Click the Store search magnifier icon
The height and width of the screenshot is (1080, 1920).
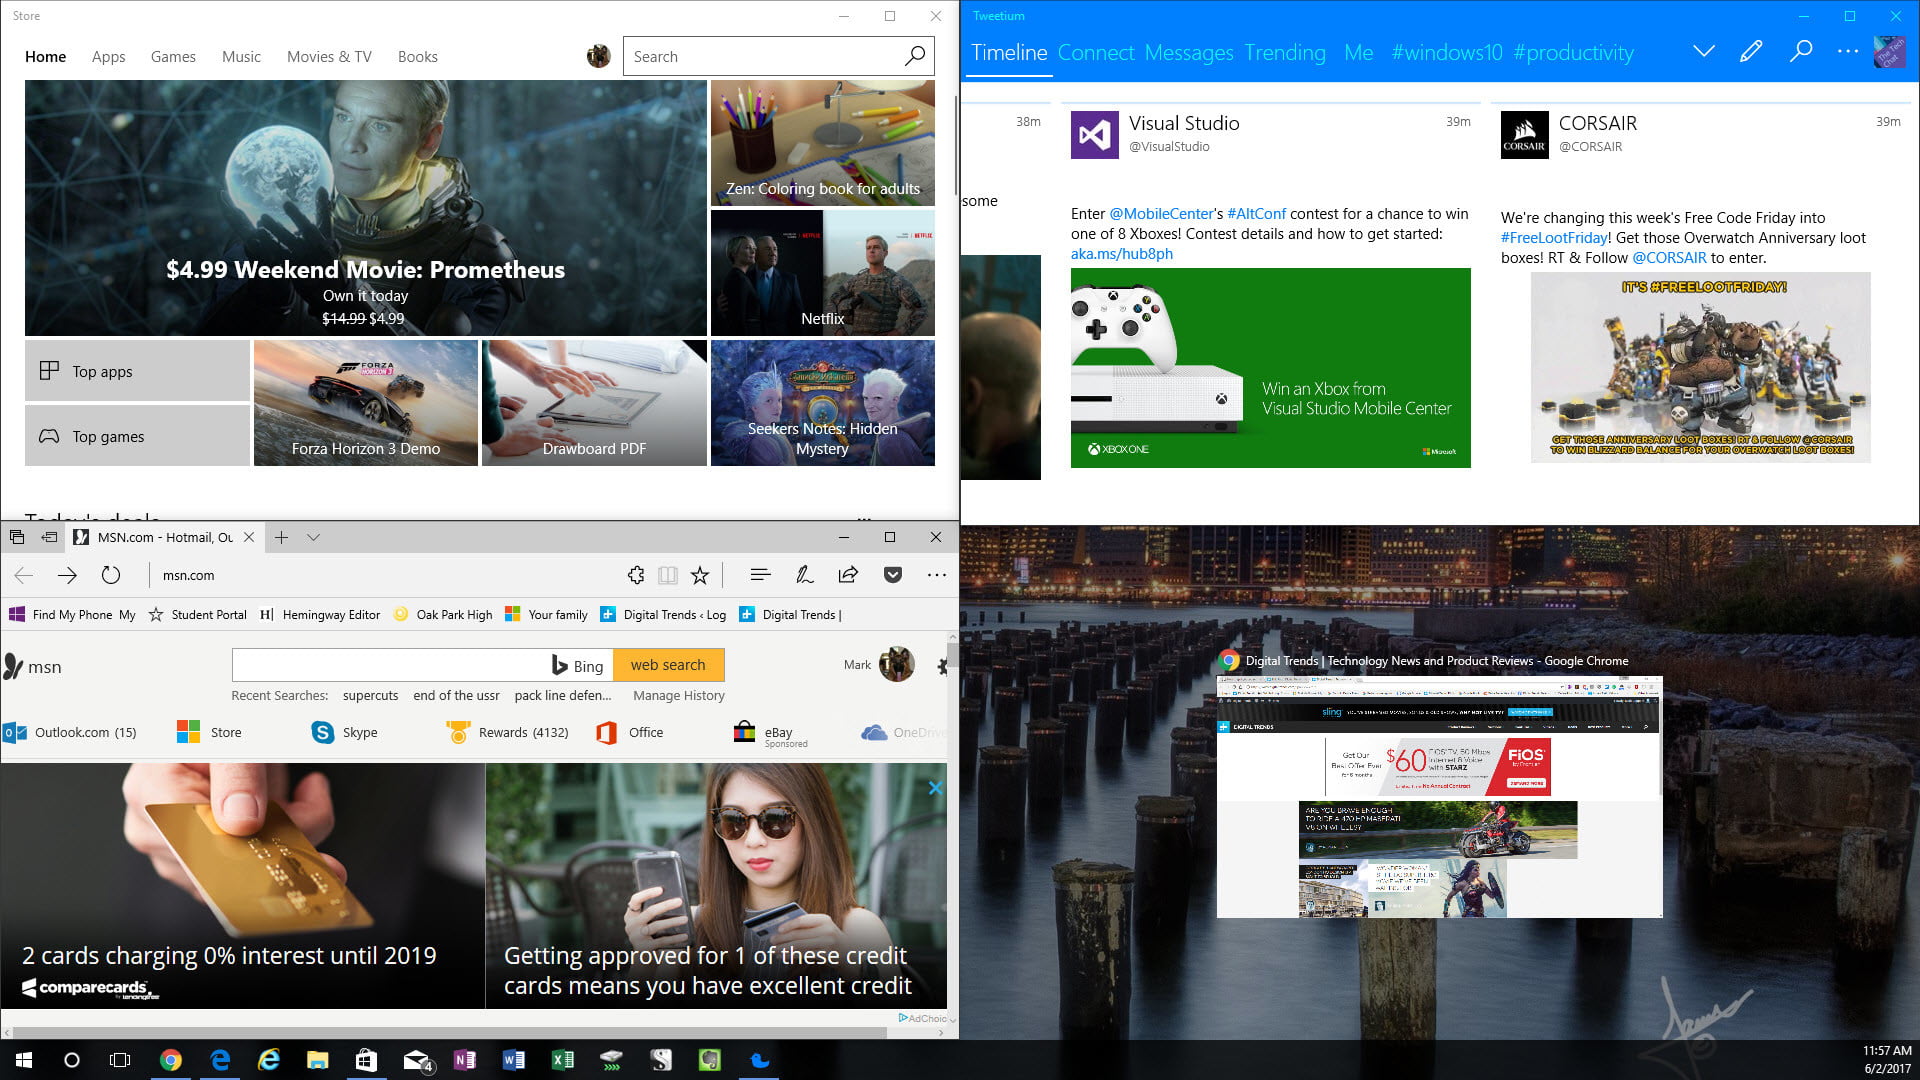[915, 56]
